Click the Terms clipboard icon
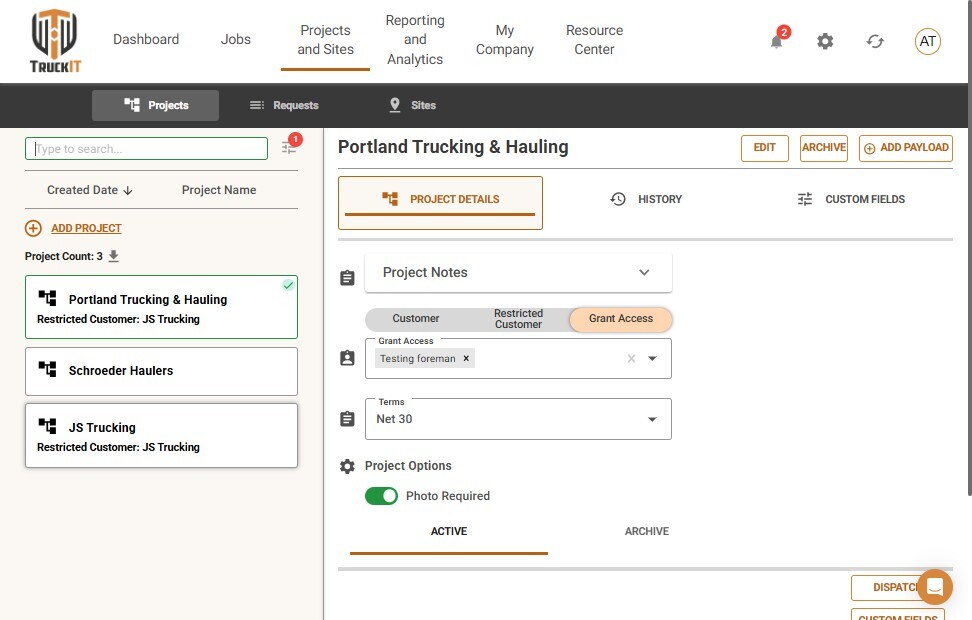Screen dimensions: 972x620 click(347, 419)
